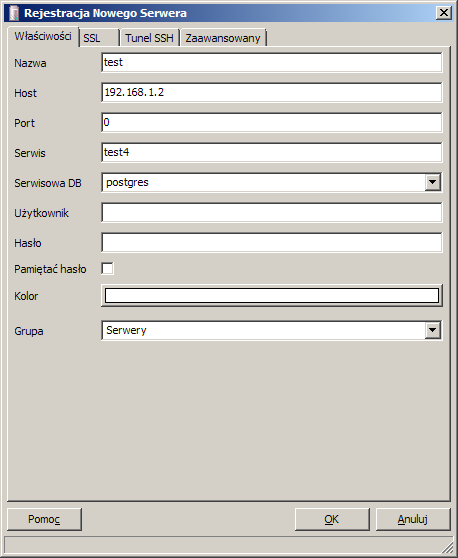Screen dimensions: 458x558
Task: Click the Użytkownik input field
Action: pyautogui.click(x=272, y=212)
